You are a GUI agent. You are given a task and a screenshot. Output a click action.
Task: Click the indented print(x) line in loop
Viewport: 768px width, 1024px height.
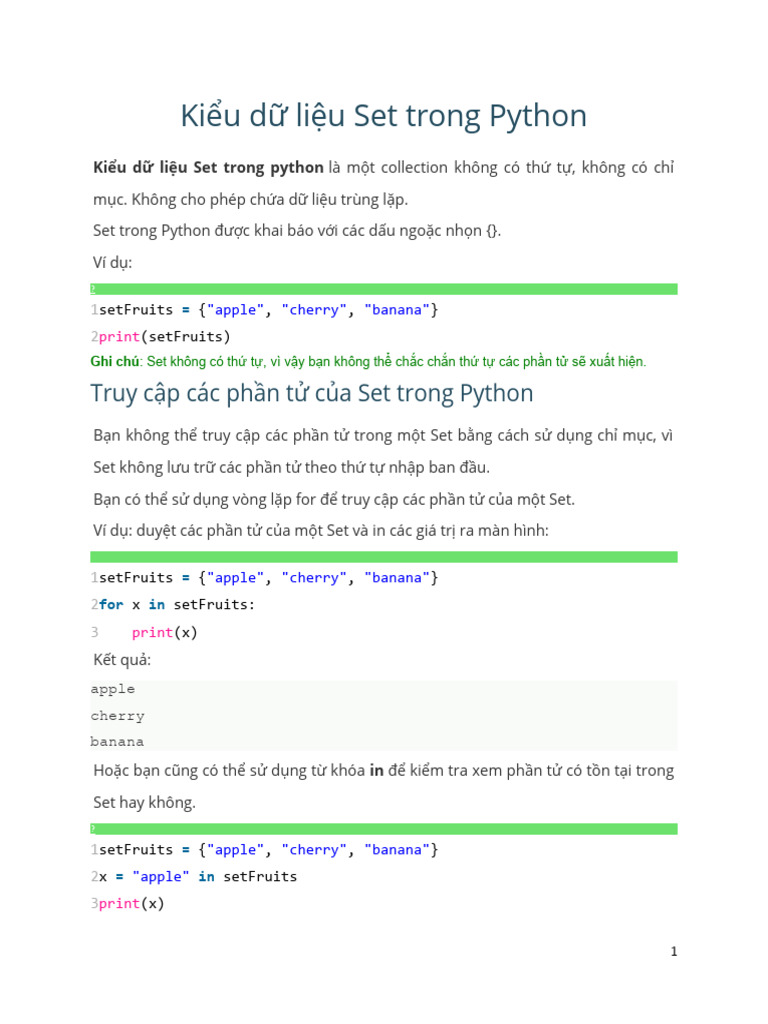coord(164,632)
